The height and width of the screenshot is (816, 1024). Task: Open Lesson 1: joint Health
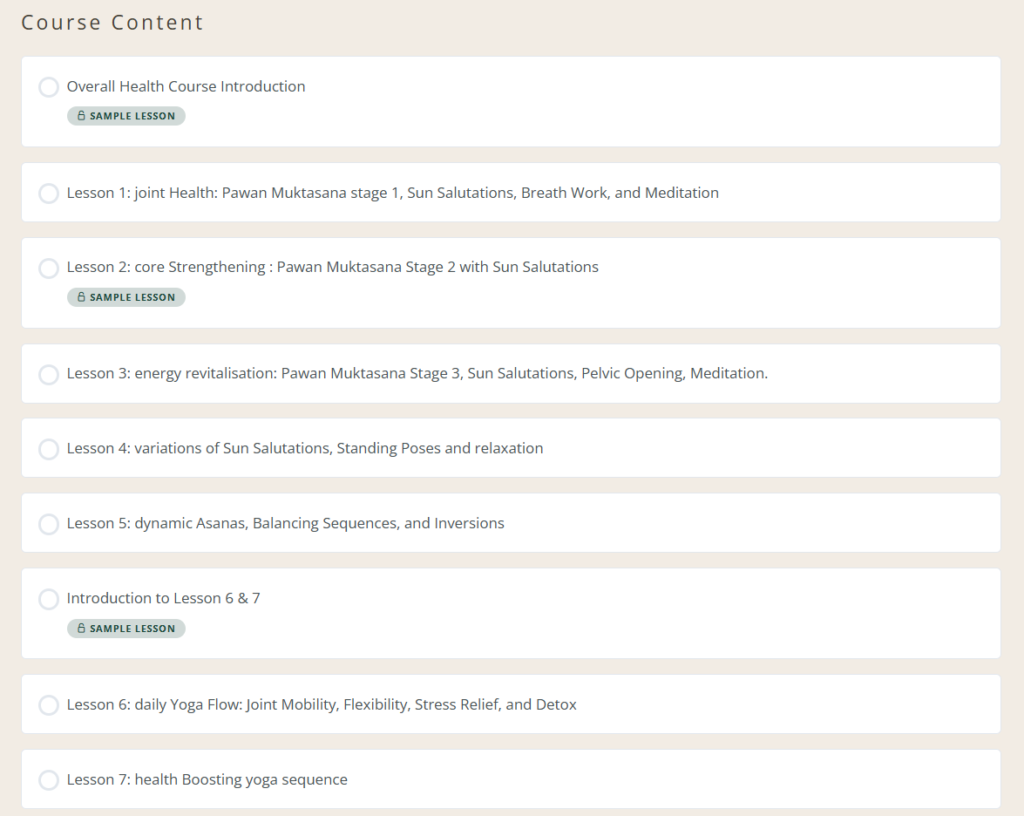tap(392, 193)
